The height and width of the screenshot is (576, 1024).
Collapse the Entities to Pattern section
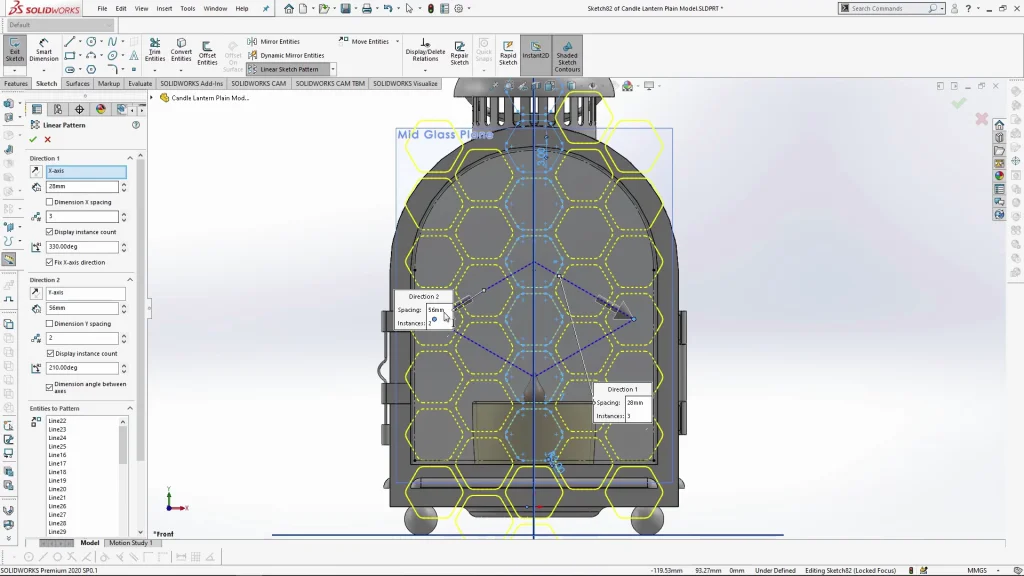pos(129,408)
